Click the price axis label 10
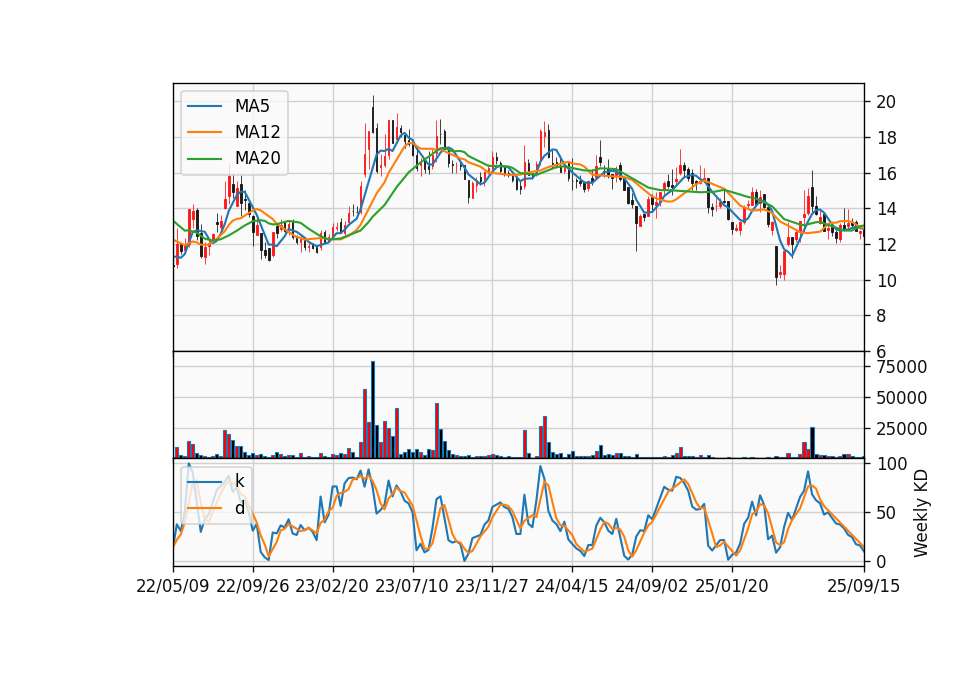This screenshot has height=690, width=960. click(886, 280)
